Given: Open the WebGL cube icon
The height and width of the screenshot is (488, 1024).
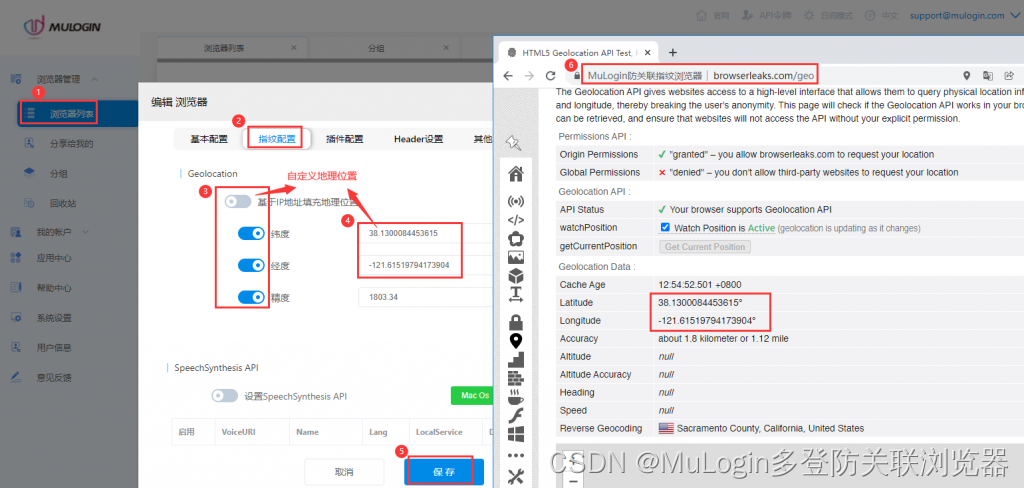Looking at the screenshot, I should 515,276.
